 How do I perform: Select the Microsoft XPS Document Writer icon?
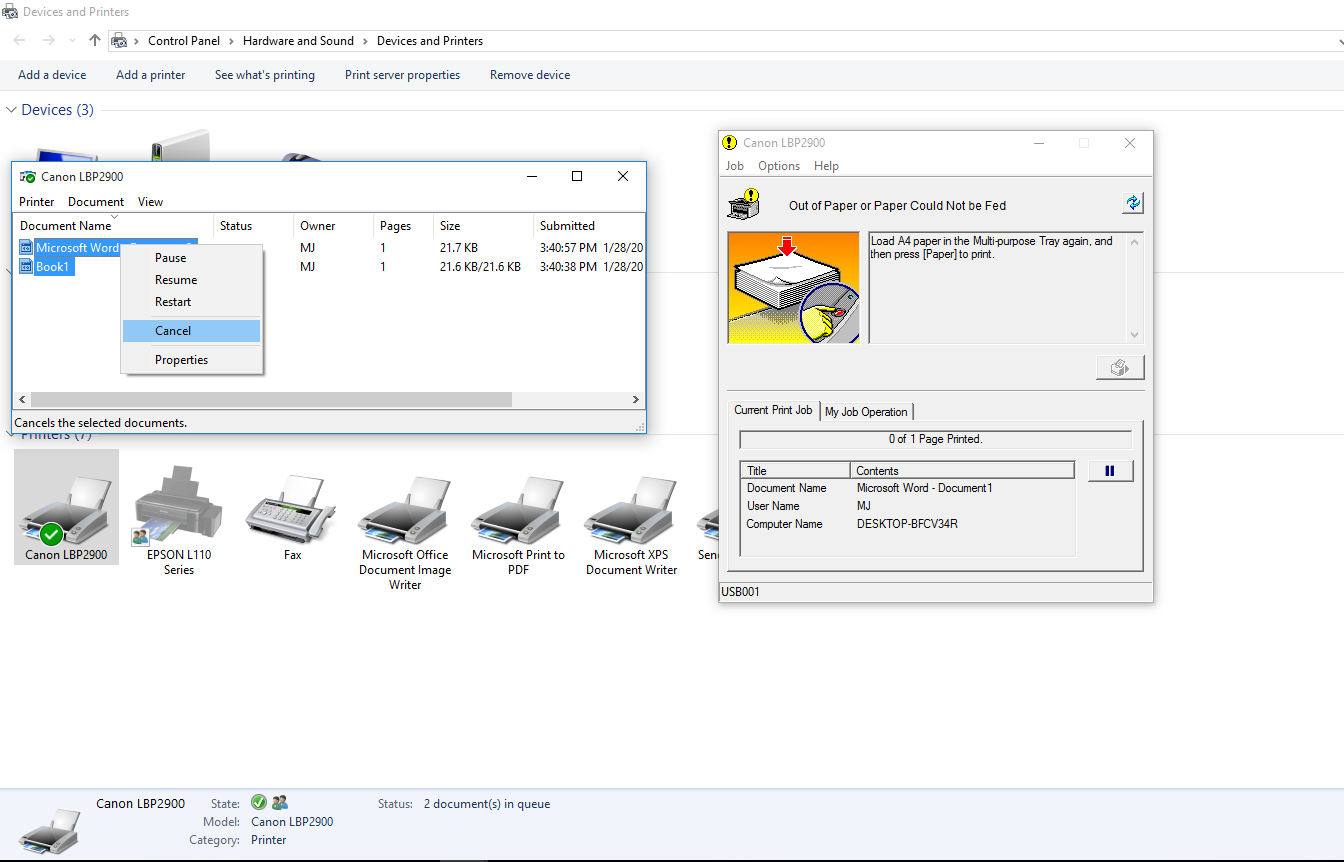coord(630,507)
